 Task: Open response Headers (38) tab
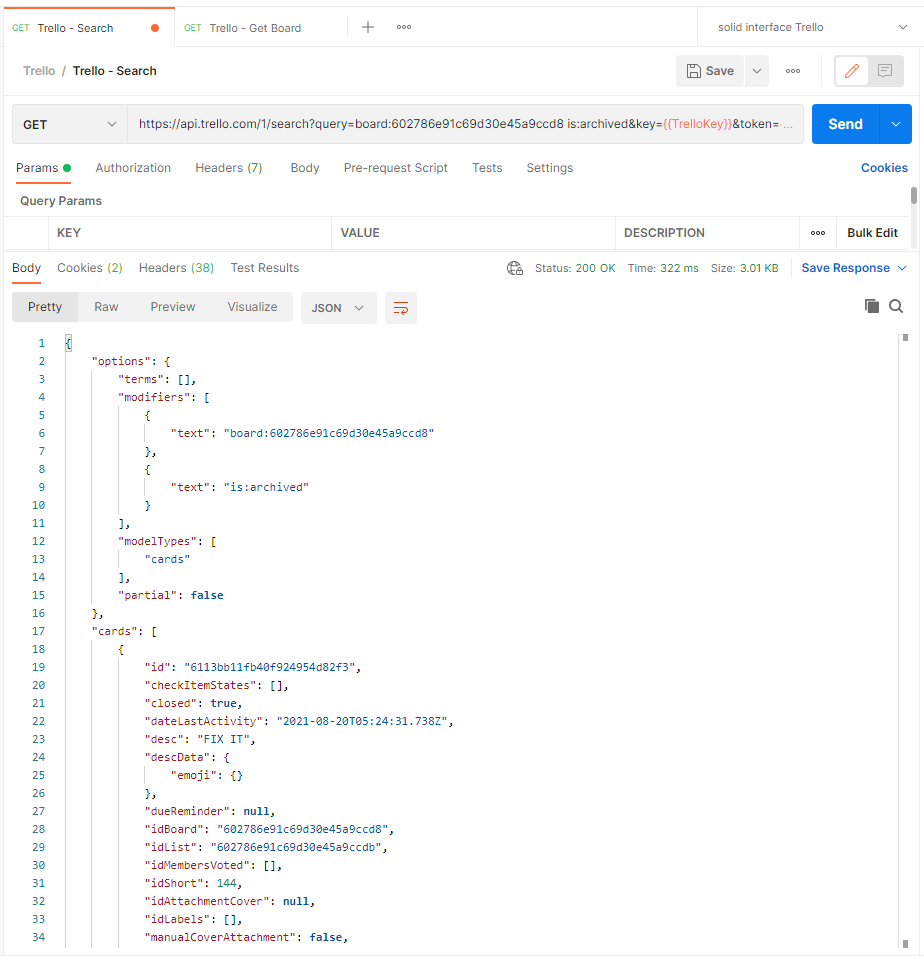pos(176,268)
